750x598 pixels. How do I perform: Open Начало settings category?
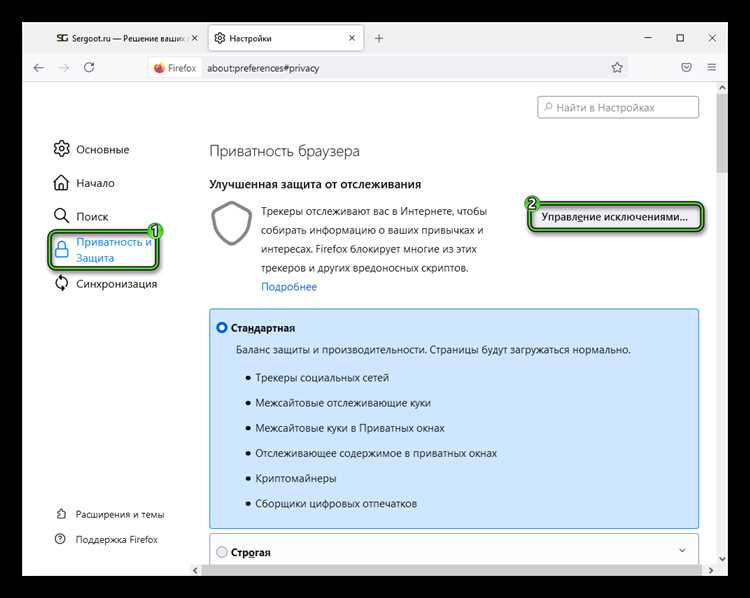[84, 183]
